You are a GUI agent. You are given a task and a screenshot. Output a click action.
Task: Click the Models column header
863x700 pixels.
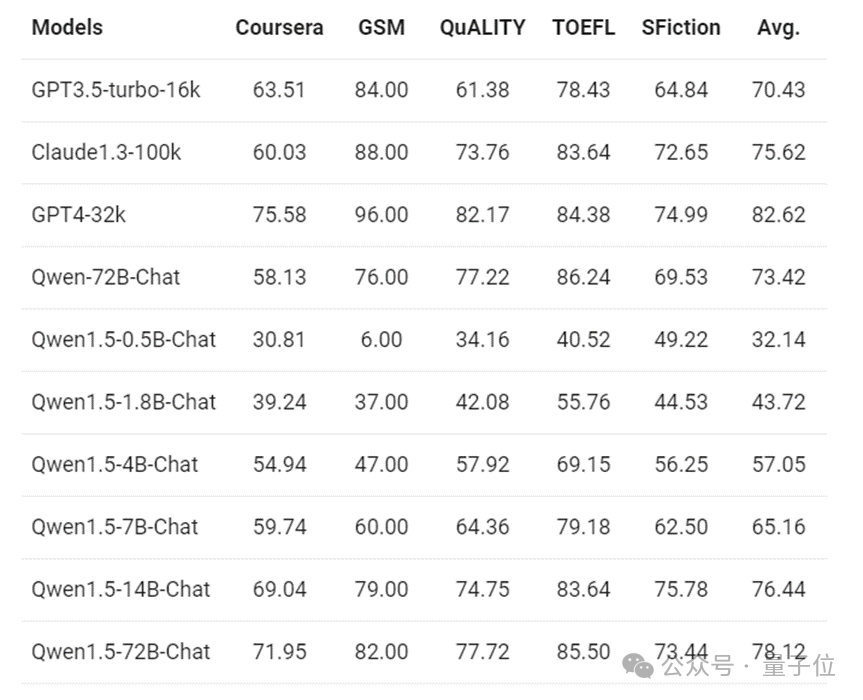(x=67, y=28)
